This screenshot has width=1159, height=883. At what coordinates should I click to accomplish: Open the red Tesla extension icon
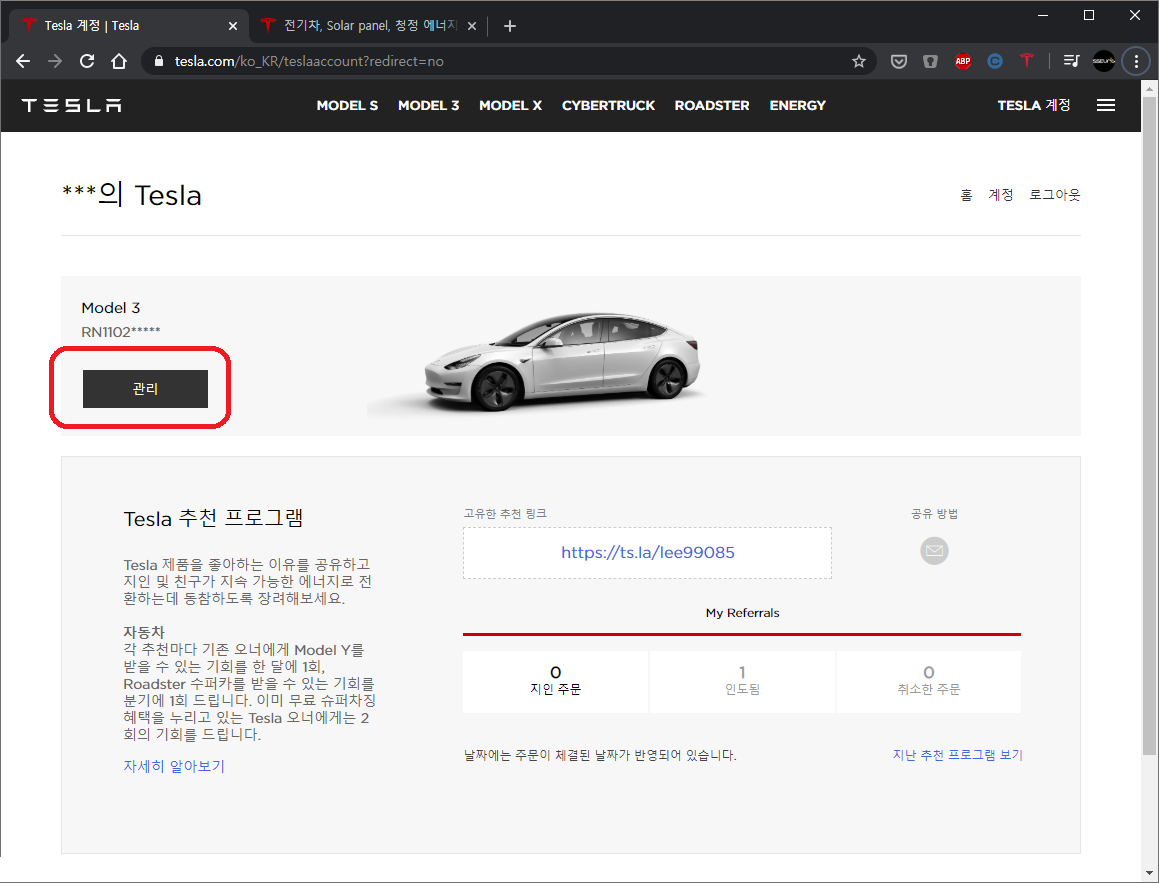tap(1027, 61)
